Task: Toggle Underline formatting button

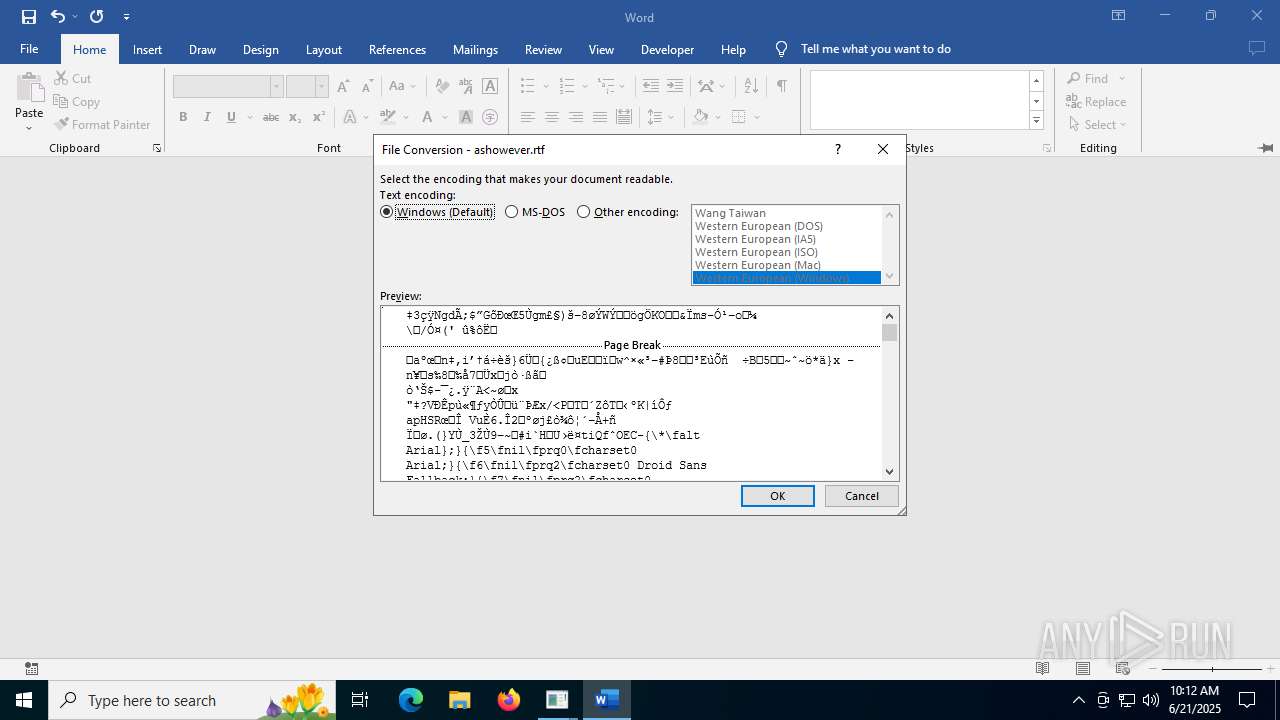Action: tap(231, 117)
